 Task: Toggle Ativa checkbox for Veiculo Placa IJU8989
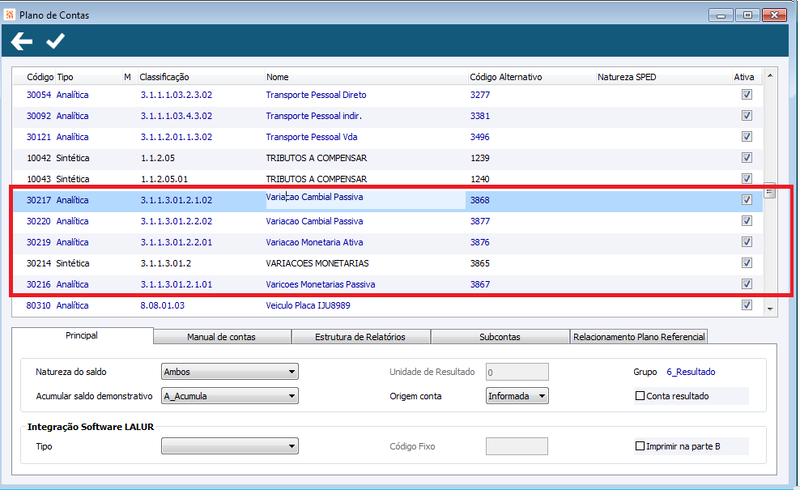click(746, 305)
